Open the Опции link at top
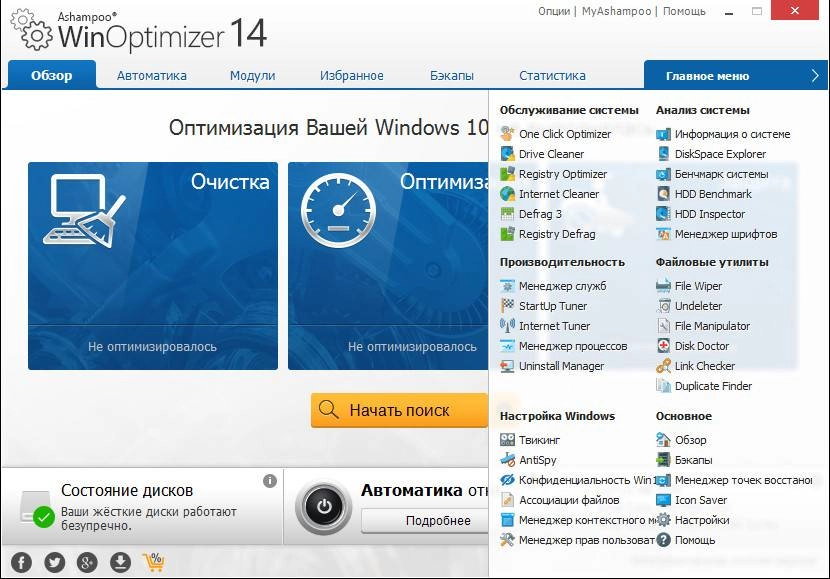This screenshot has width=830, height=579. (554, 11)
